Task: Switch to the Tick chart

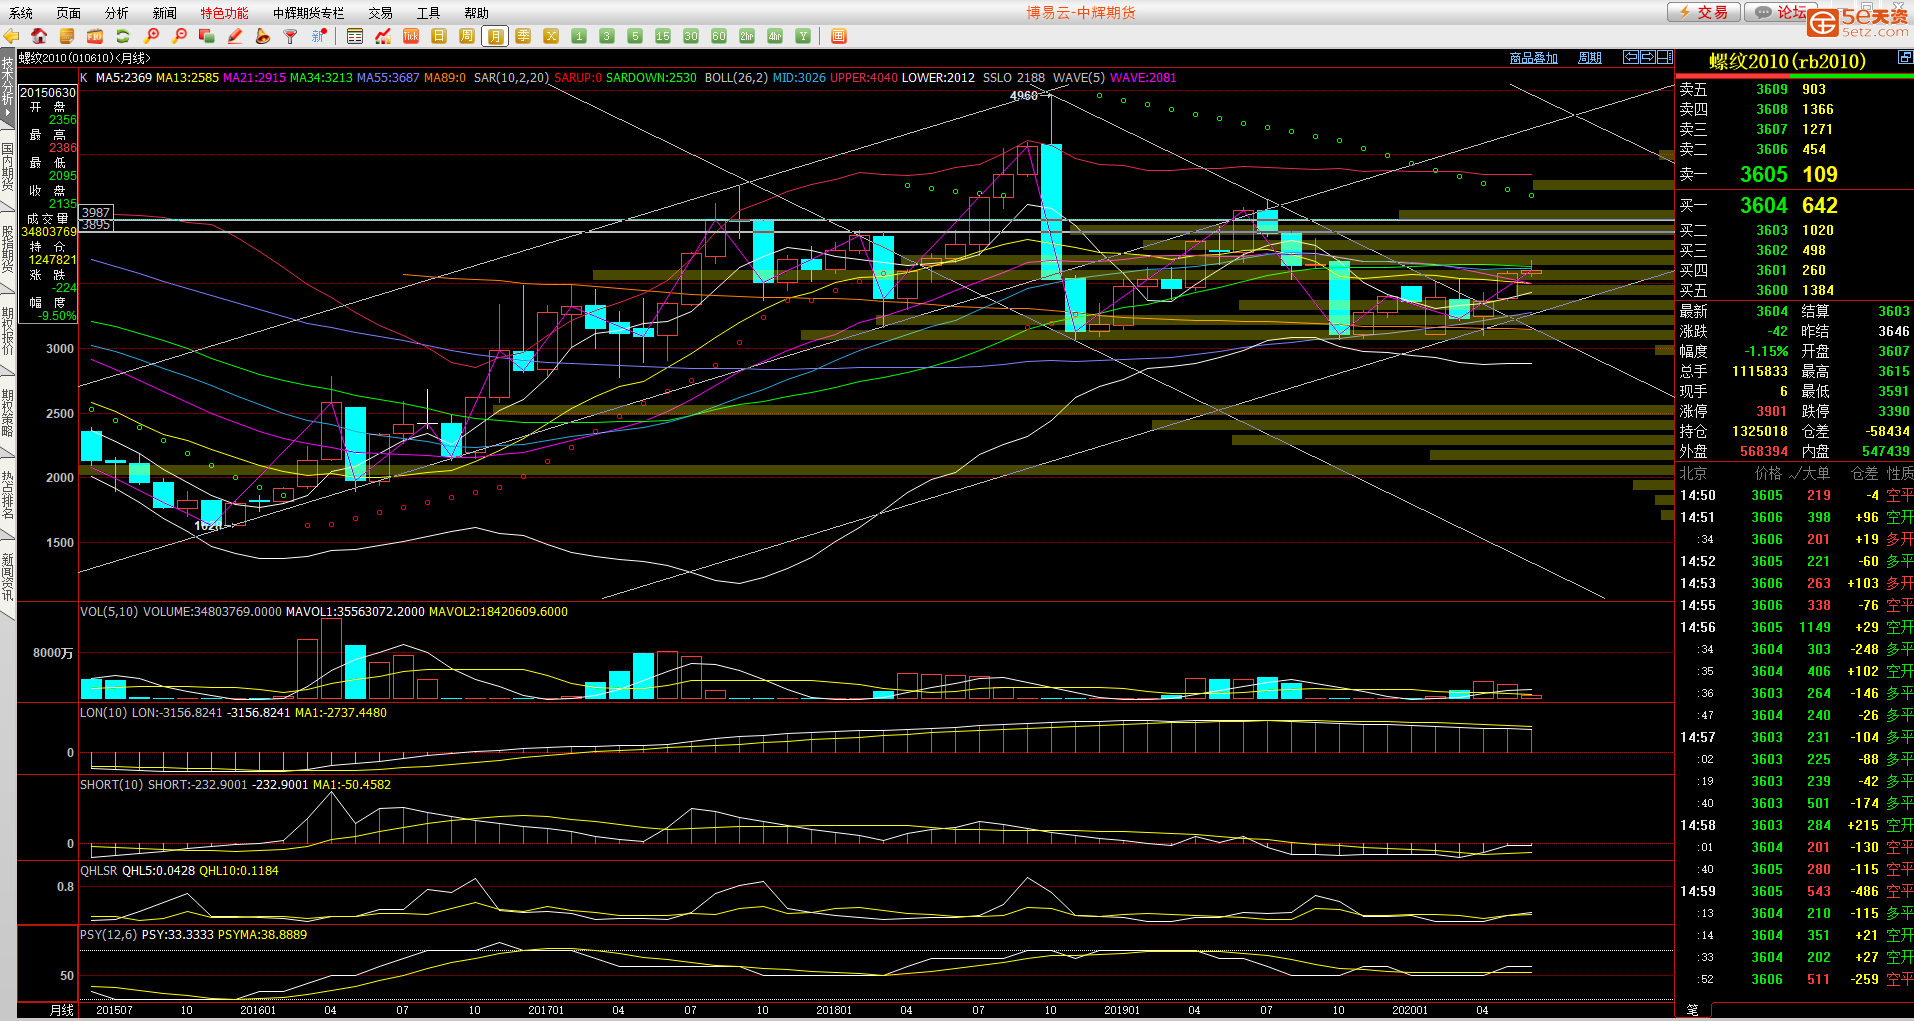Action: pyautogui.click(x=411, y=36)
